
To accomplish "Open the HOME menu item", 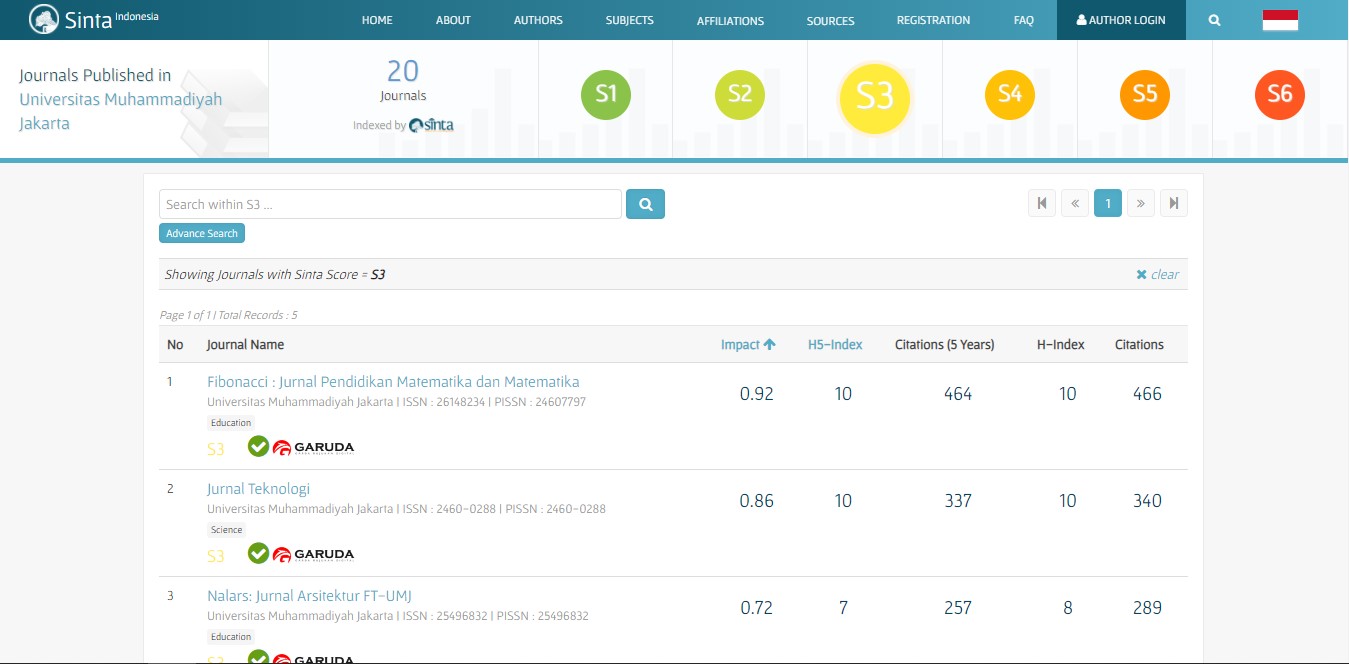I will click(377, 20).
